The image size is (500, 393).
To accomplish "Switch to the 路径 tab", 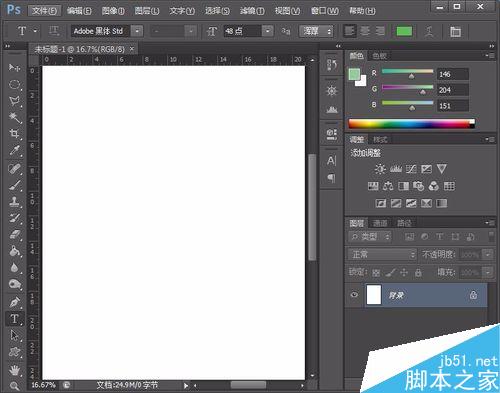I will click(404, 223).
